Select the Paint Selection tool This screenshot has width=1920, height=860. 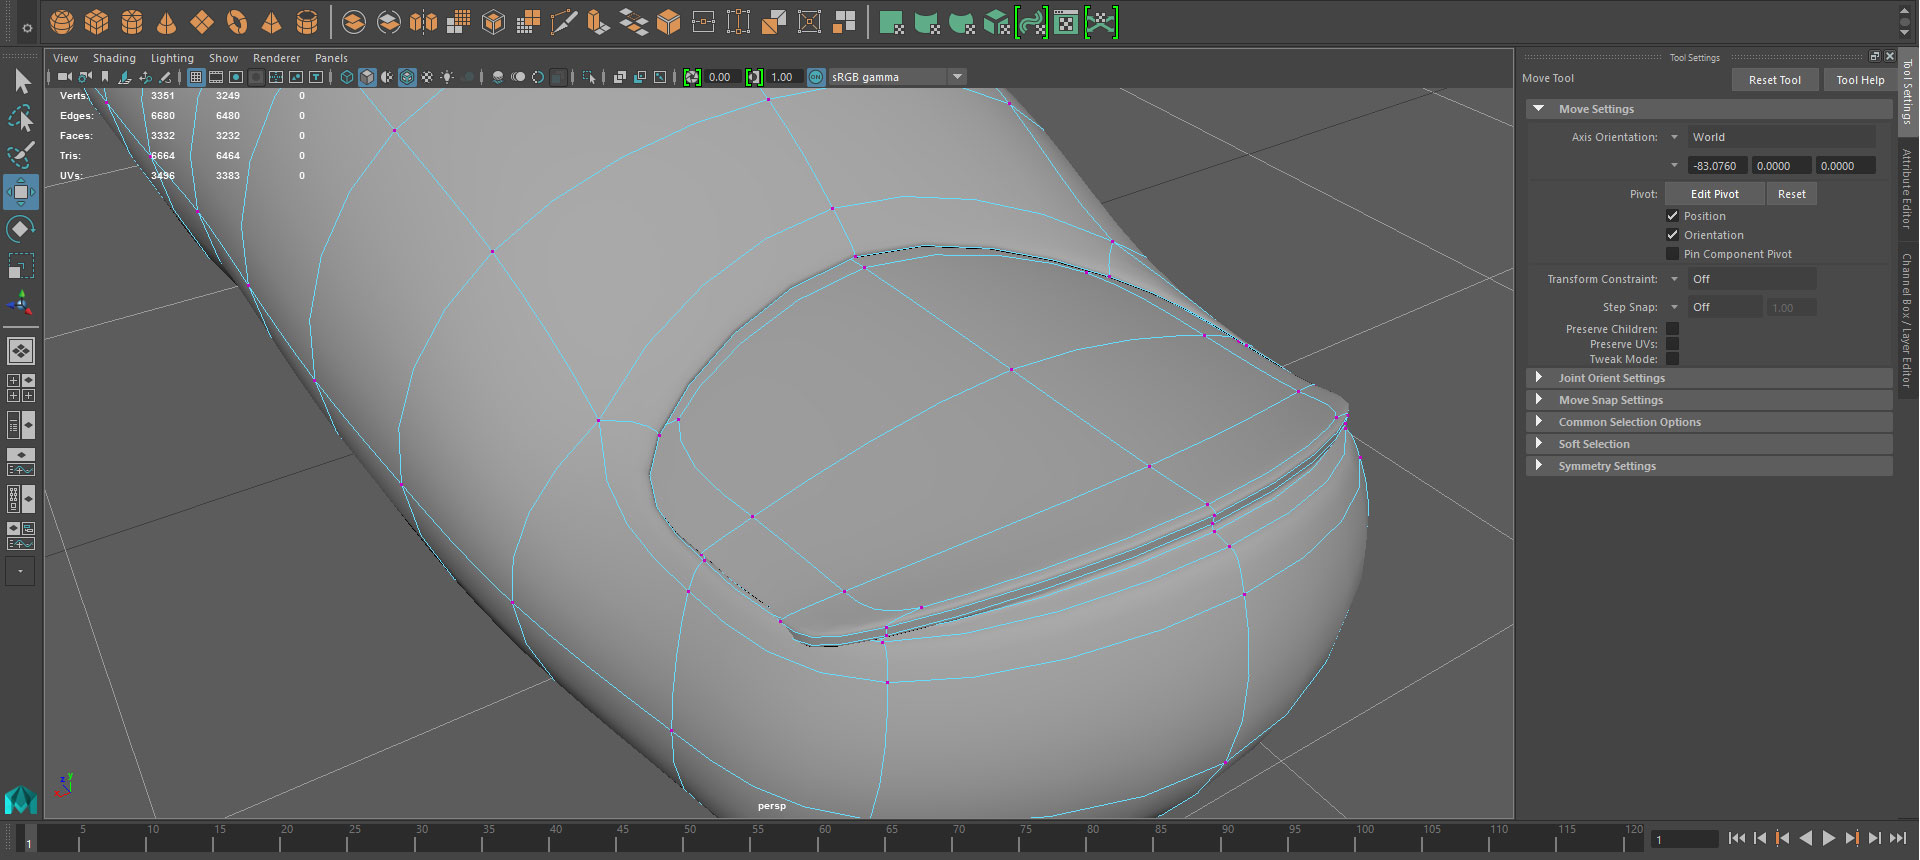[x=21, y=155]
